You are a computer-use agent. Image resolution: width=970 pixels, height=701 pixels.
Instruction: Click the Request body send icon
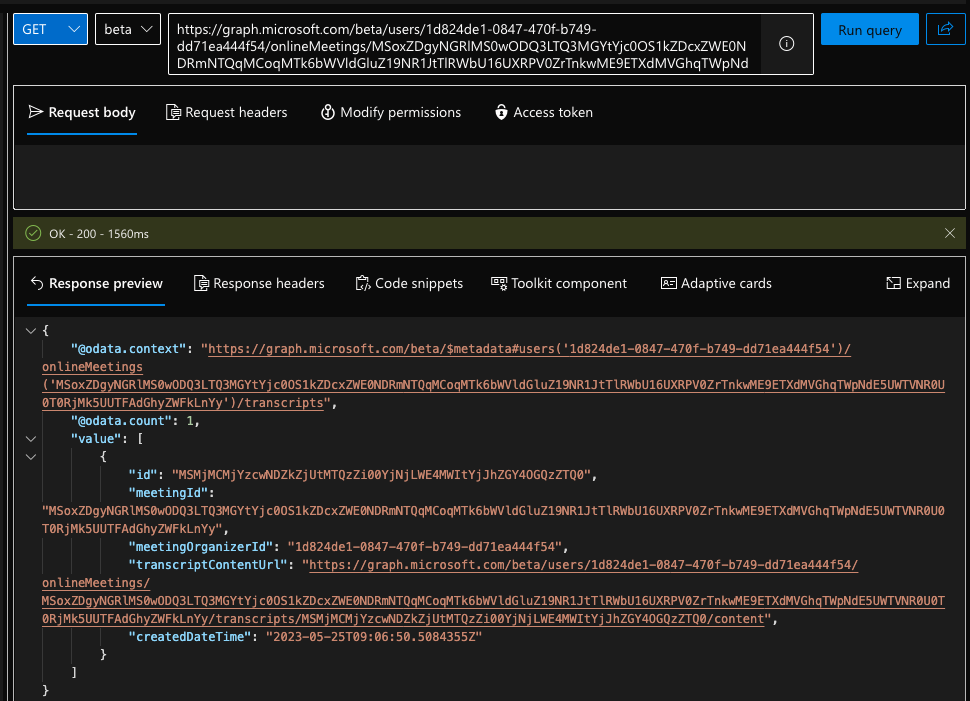[x=36, y=112]
